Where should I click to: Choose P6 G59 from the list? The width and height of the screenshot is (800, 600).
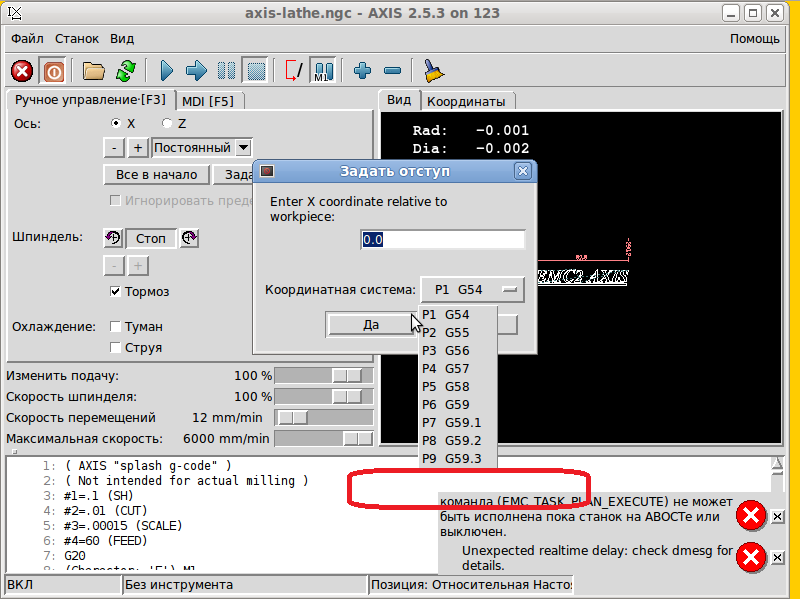458,405
